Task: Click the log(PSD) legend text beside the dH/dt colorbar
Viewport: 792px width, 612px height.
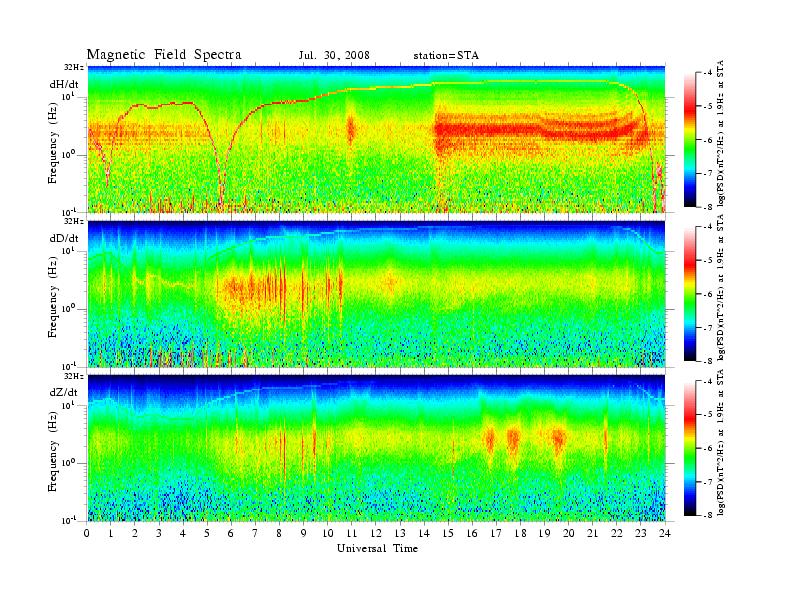Action: point(720,133)
